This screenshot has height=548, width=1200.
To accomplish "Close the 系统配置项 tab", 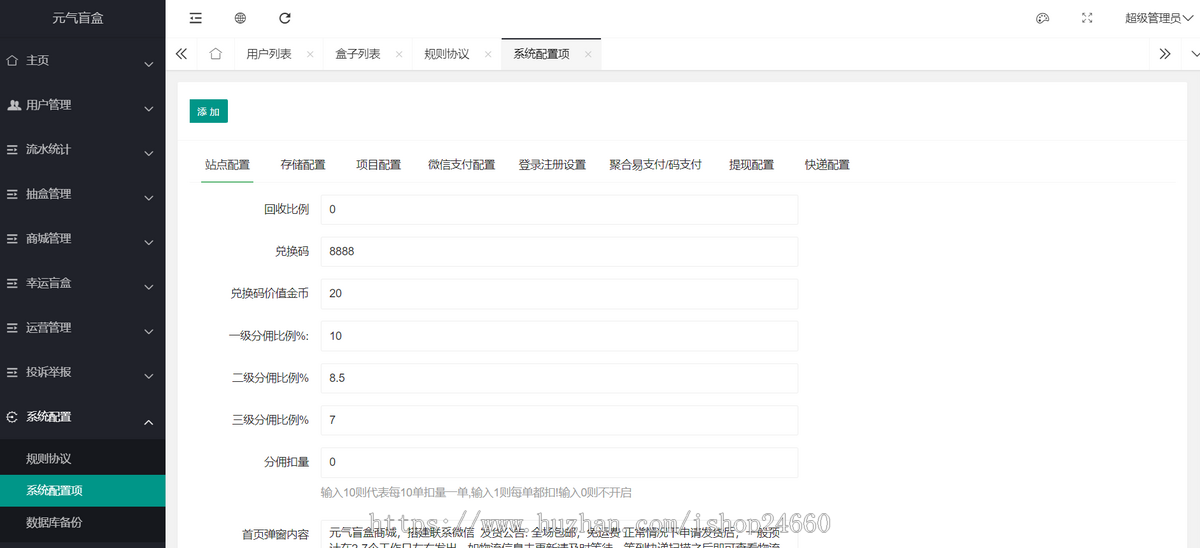I will (588, 55).
